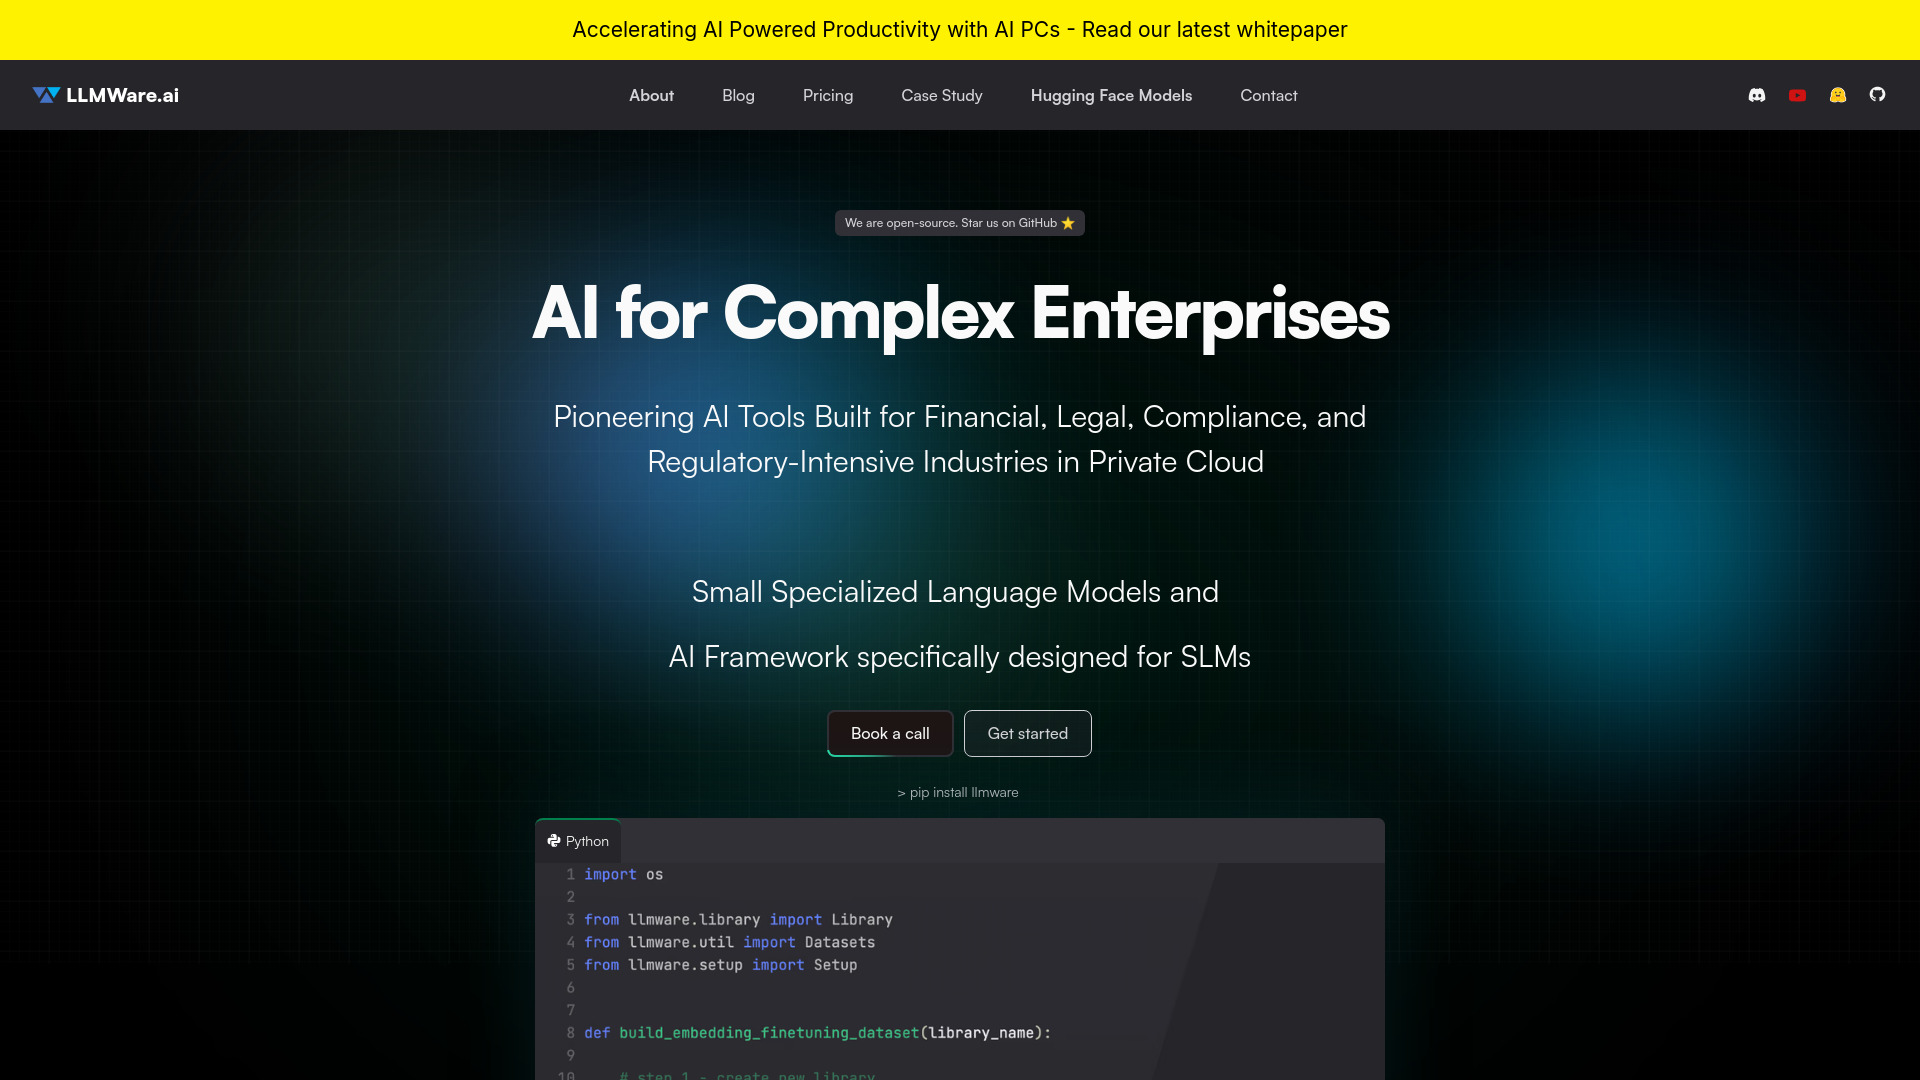Expand the Hugging Face Models dropdown
Viewport: 1920px width, 1080px height.
point(1110,95)
